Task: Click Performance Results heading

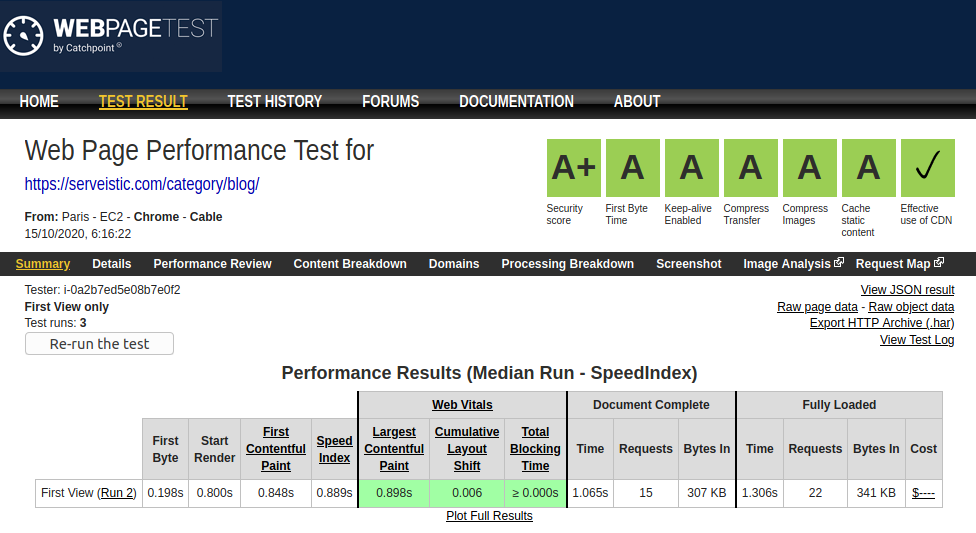Action: click(489, 373)
